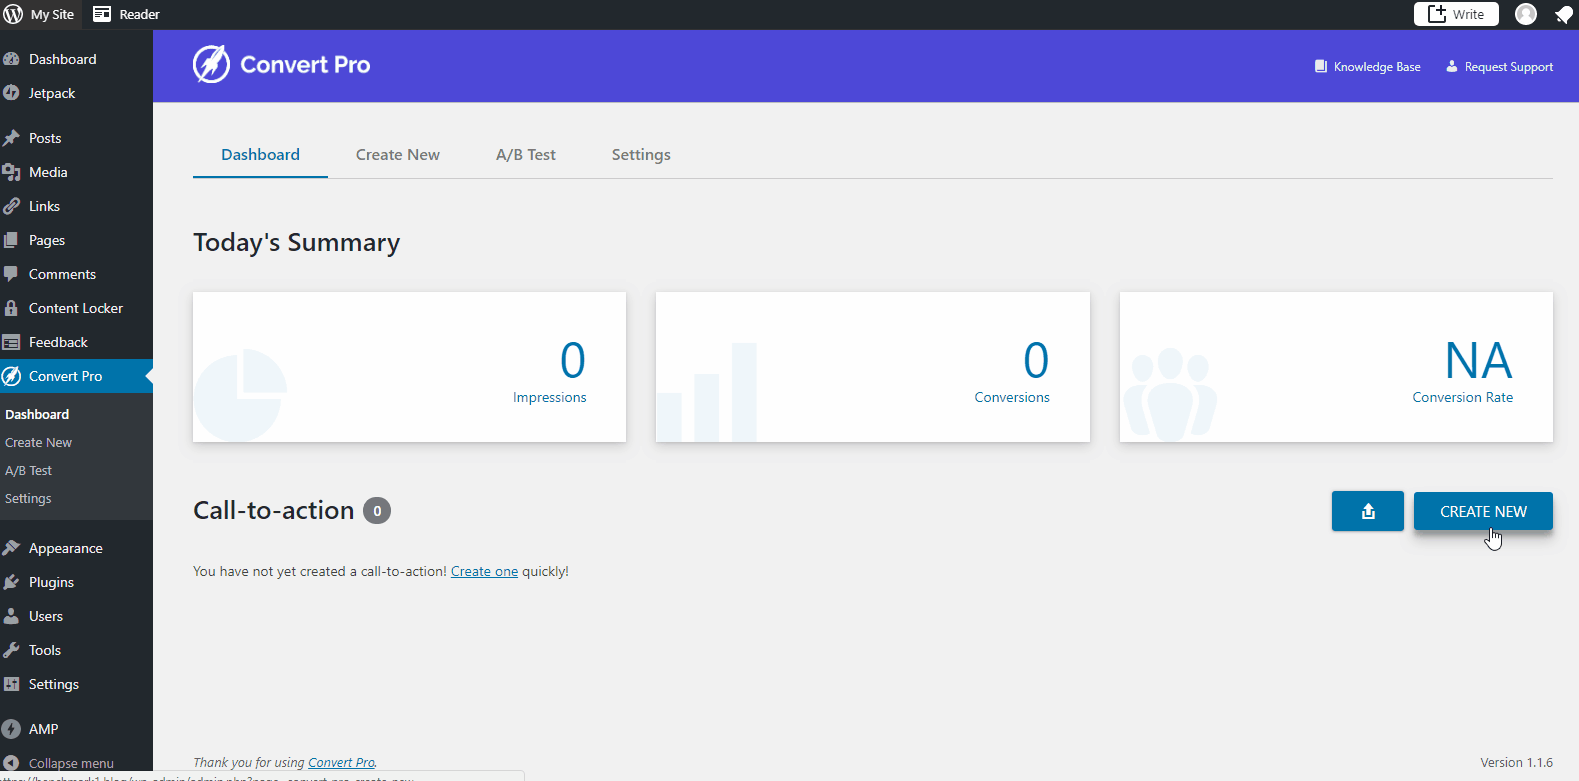Open the Tools menu label
The height and width of the screenshot is (781, 1579).
tap(45, 650)
